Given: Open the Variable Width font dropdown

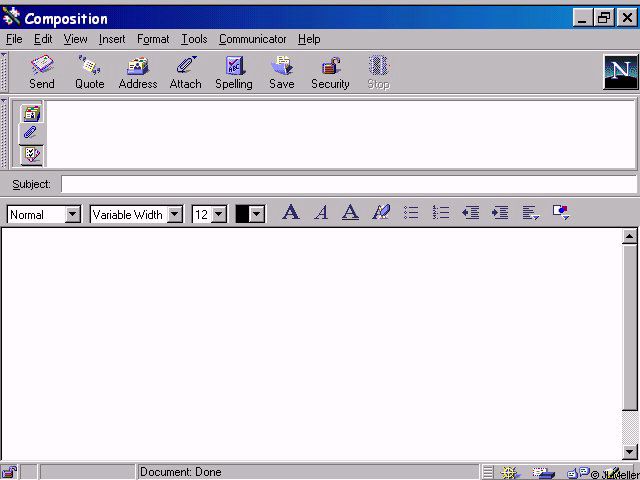Looking at the screenshot, I should click(175, 214).
